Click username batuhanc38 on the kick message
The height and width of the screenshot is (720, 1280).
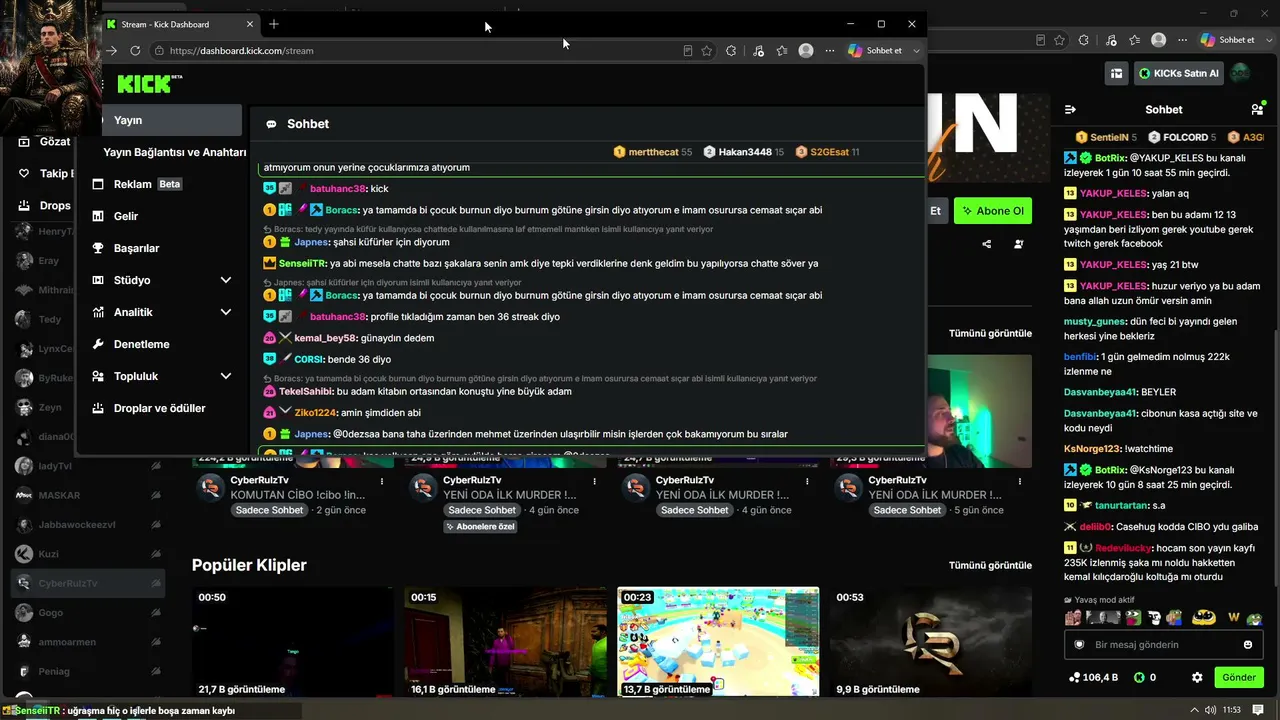point(338,189)
